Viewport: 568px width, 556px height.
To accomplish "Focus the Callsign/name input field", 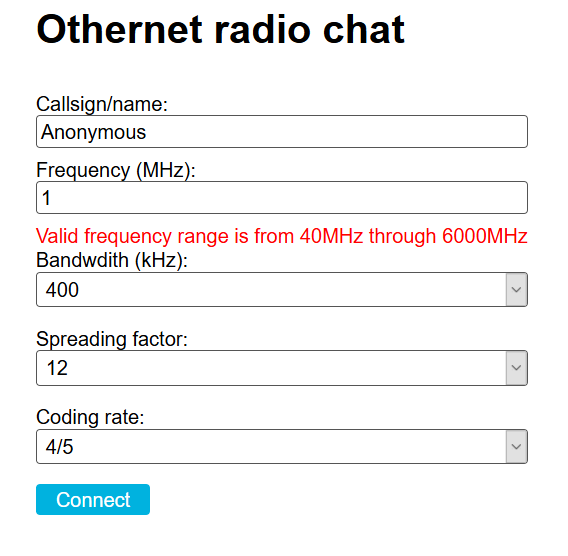I will (x=282, y=131).
